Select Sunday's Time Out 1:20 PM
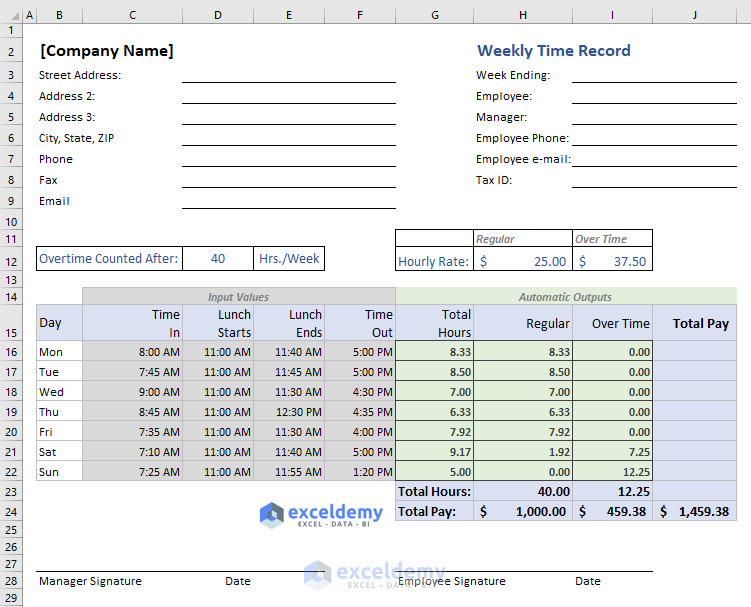 (360, 472)
